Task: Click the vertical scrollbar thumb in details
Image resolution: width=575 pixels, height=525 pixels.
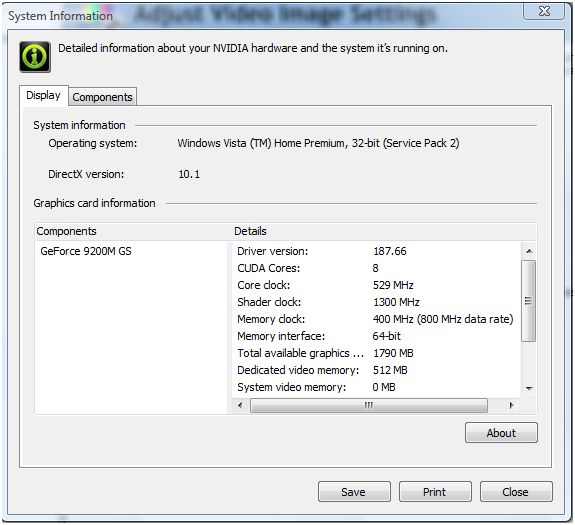Action: coord(528,301)
